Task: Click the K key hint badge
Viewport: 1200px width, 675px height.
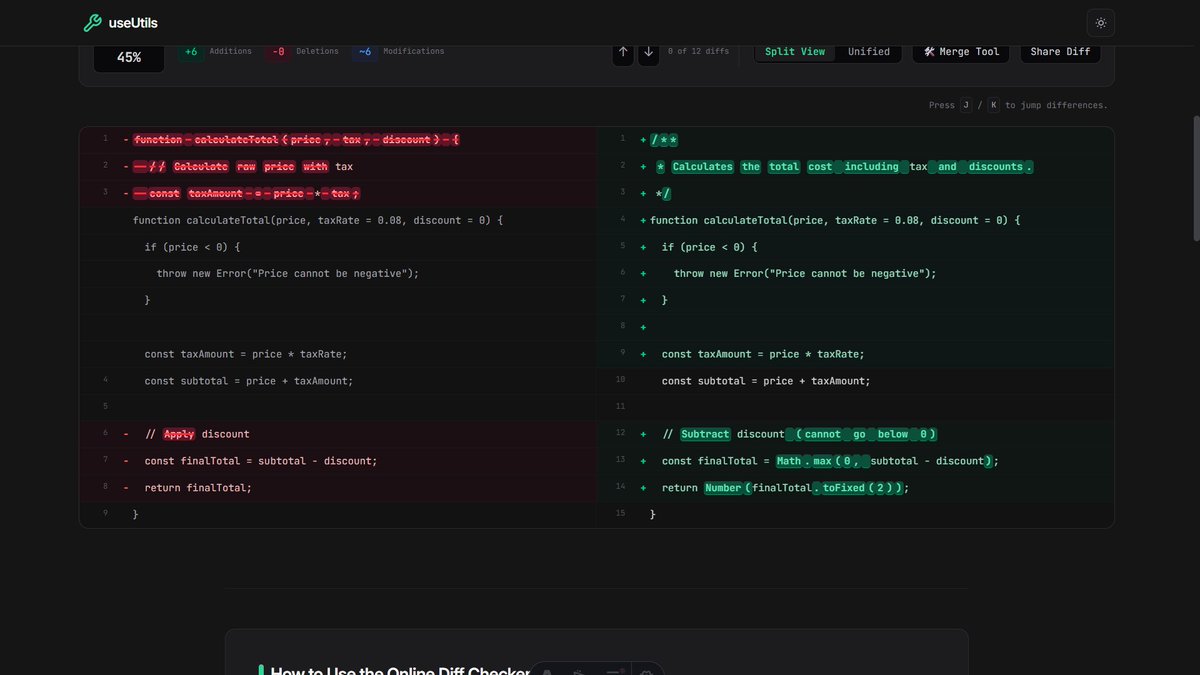Action: pyautogui.click(x=993, y=105)
